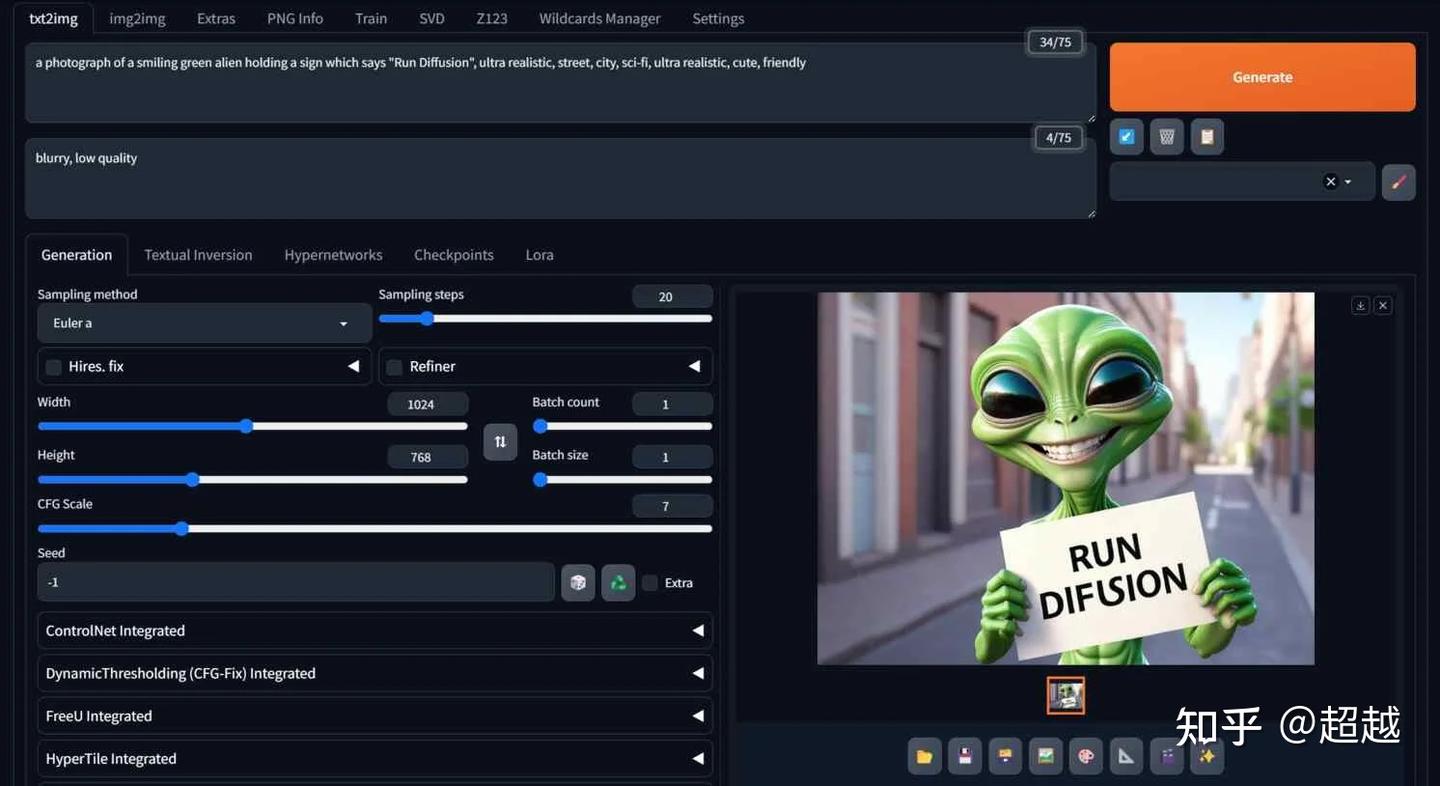Select the alien image thumbnail in the gallery
Viewport: 1440px width, 786px height.
(x=1066, y=695)
